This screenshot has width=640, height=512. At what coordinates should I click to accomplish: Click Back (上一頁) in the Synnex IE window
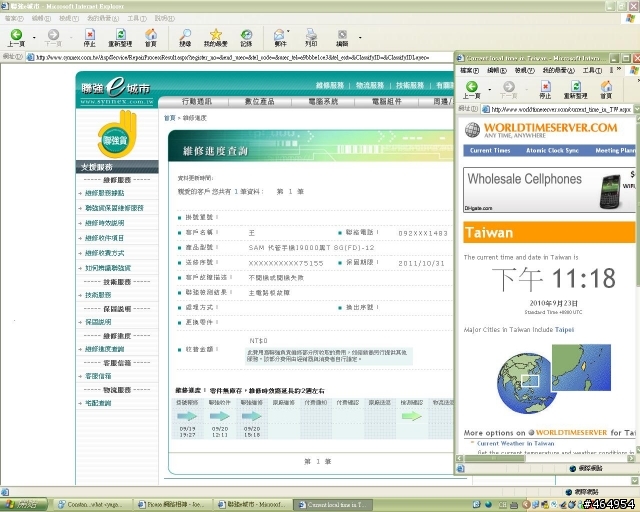coord(16,38)
